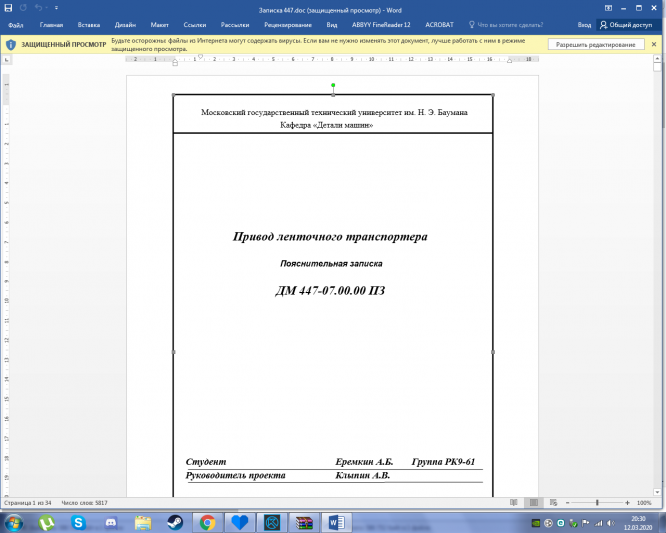Click the student name 'Еремкин А.Б.'
Image resolution: width=666 pixels, height=533 pixels.
coord(364,462)
